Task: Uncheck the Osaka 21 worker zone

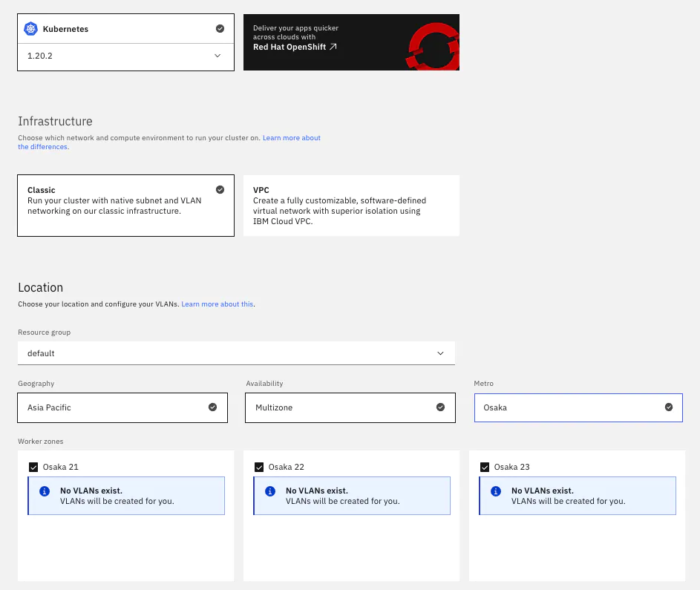Action: pos(33,467)
